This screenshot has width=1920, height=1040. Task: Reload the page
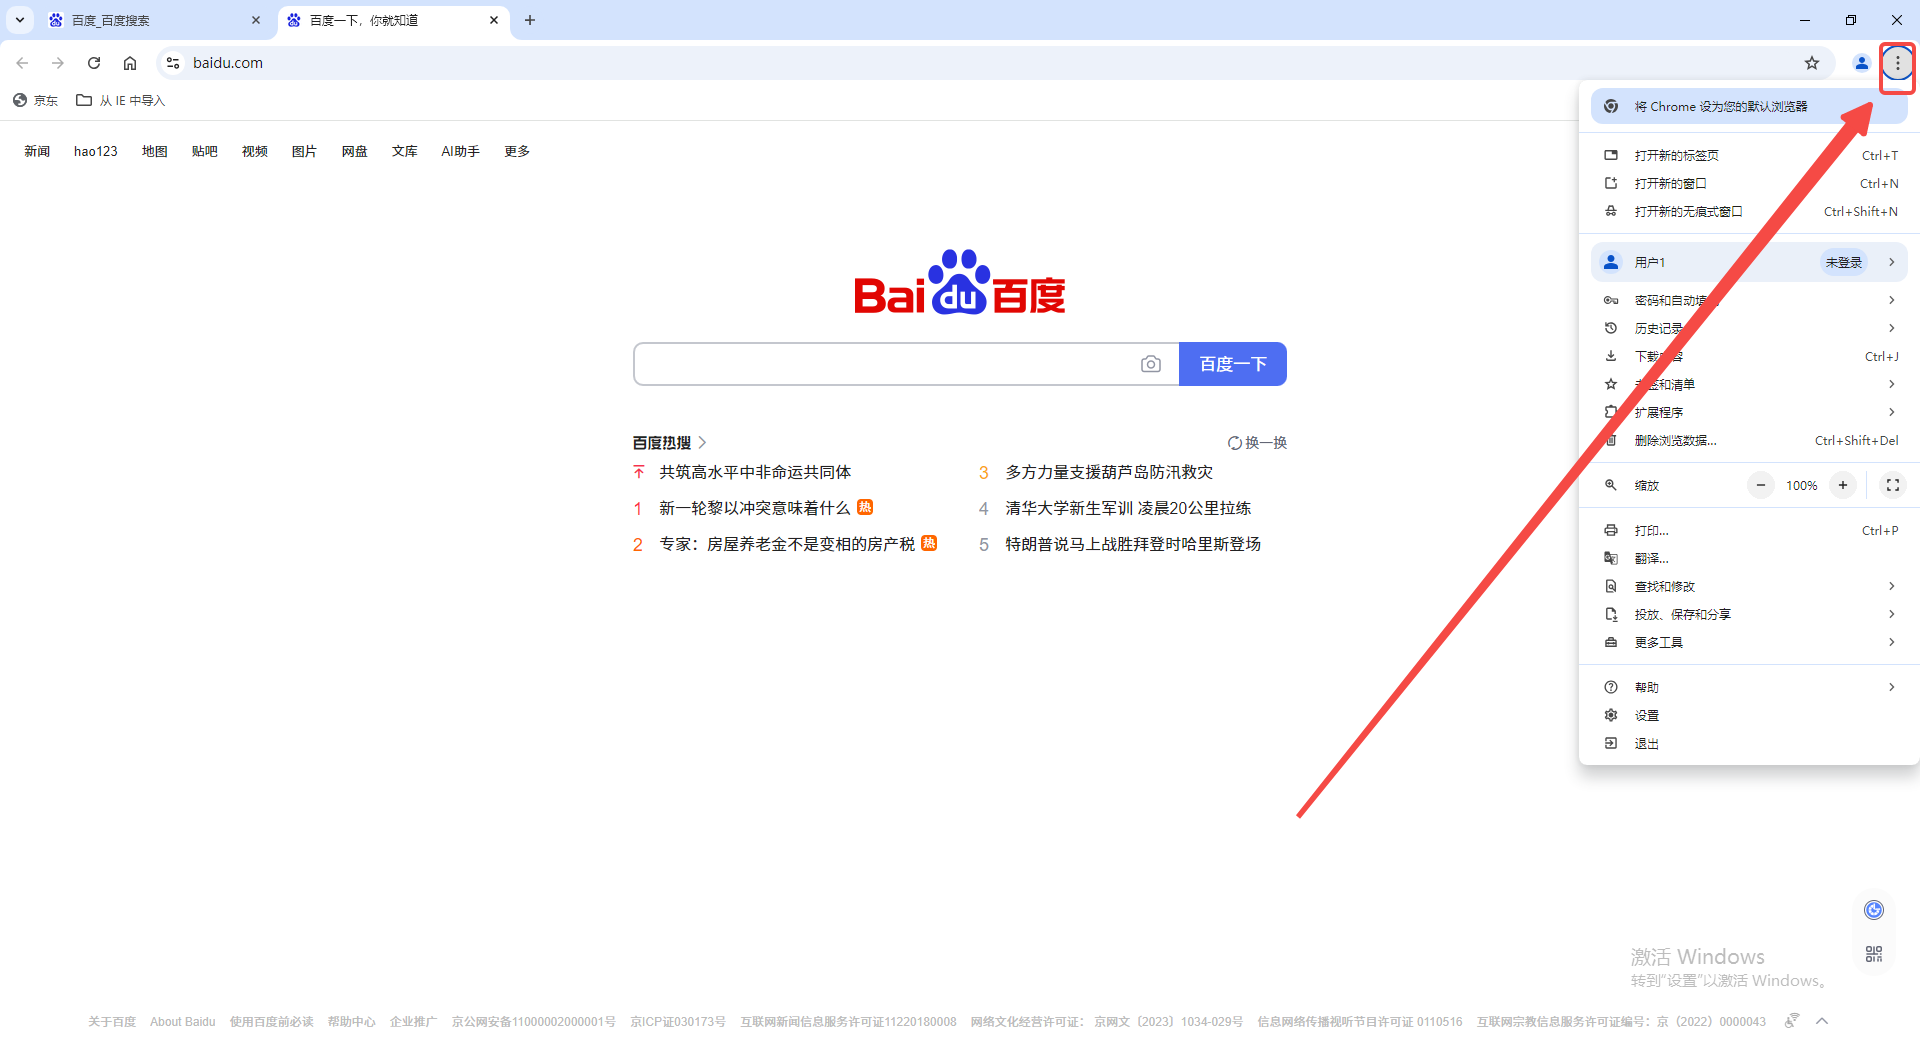point(94,63)
